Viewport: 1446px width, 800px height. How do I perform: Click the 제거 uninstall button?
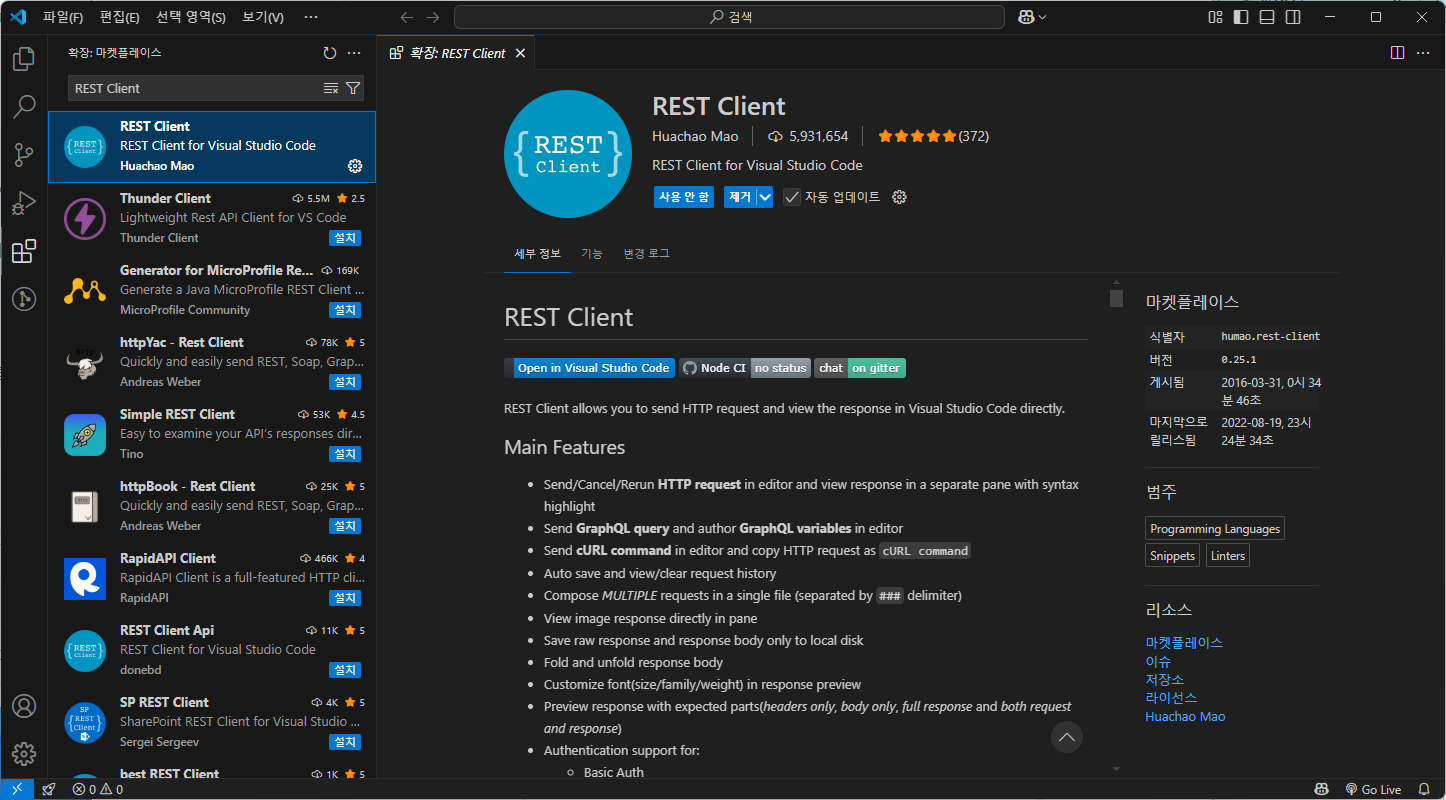(740, 197)
